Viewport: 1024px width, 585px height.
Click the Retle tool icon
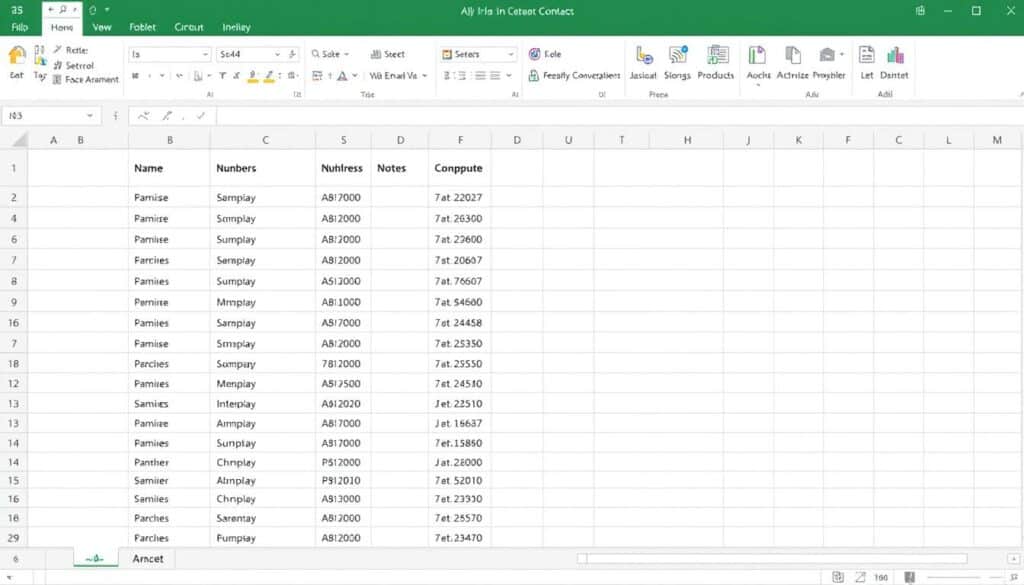coord(57,50)
